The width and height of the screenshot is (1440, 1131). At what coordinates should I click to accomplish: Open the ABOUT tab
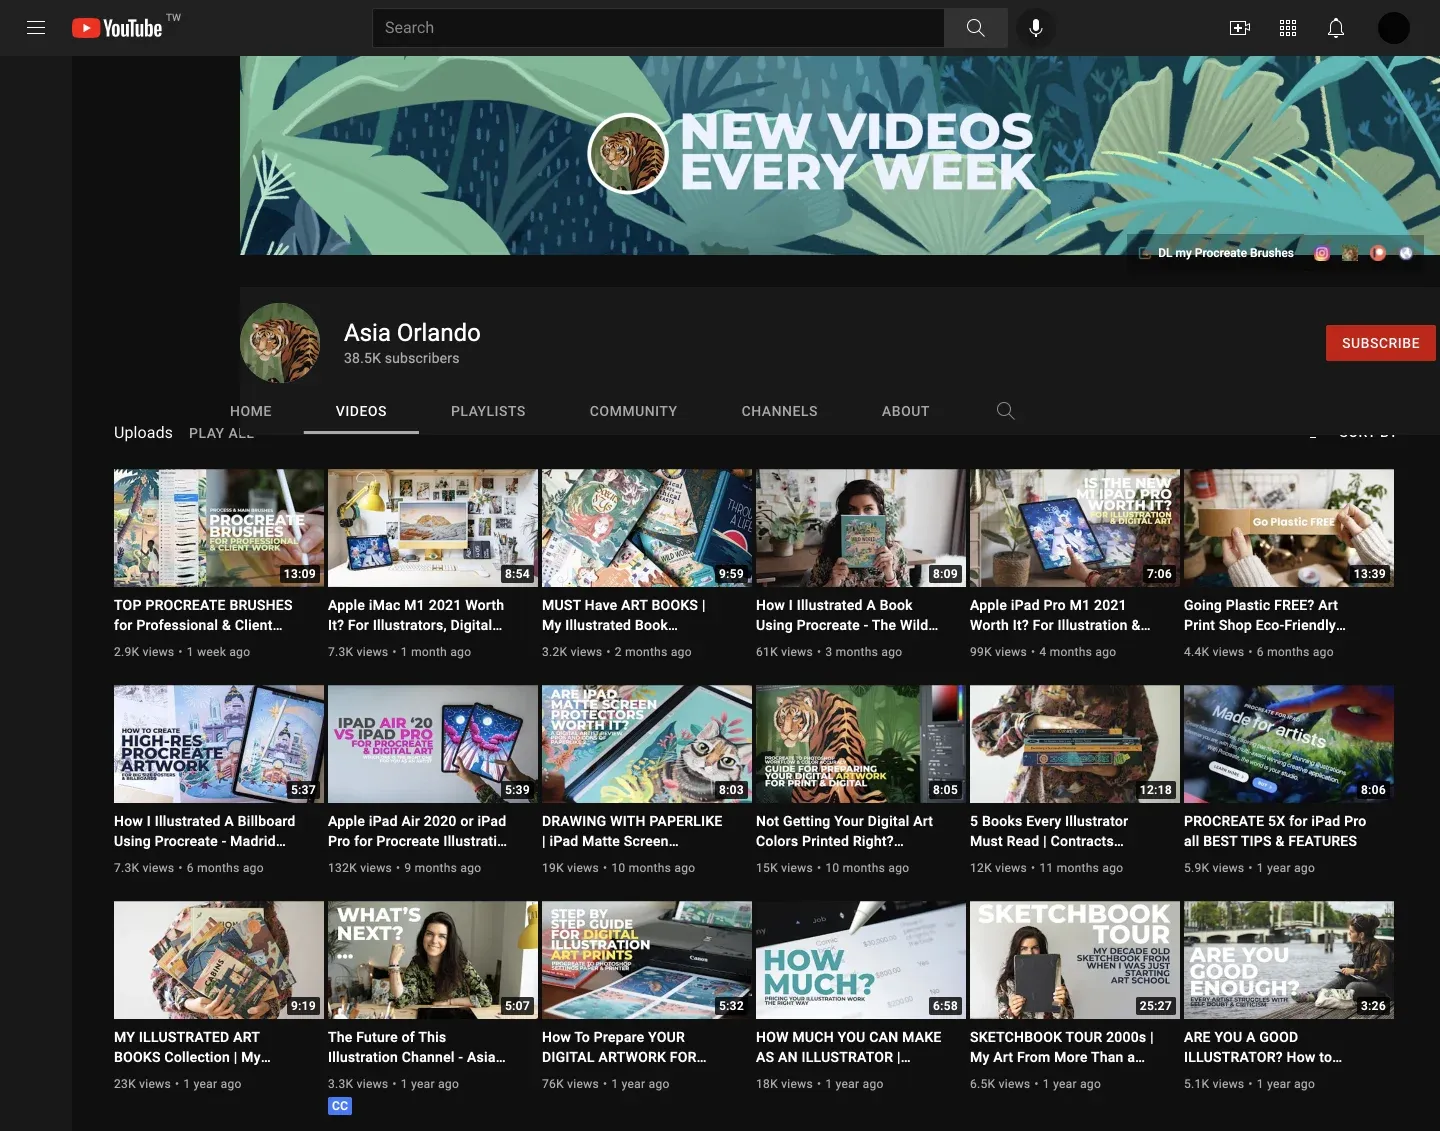[x=905, y=411]
